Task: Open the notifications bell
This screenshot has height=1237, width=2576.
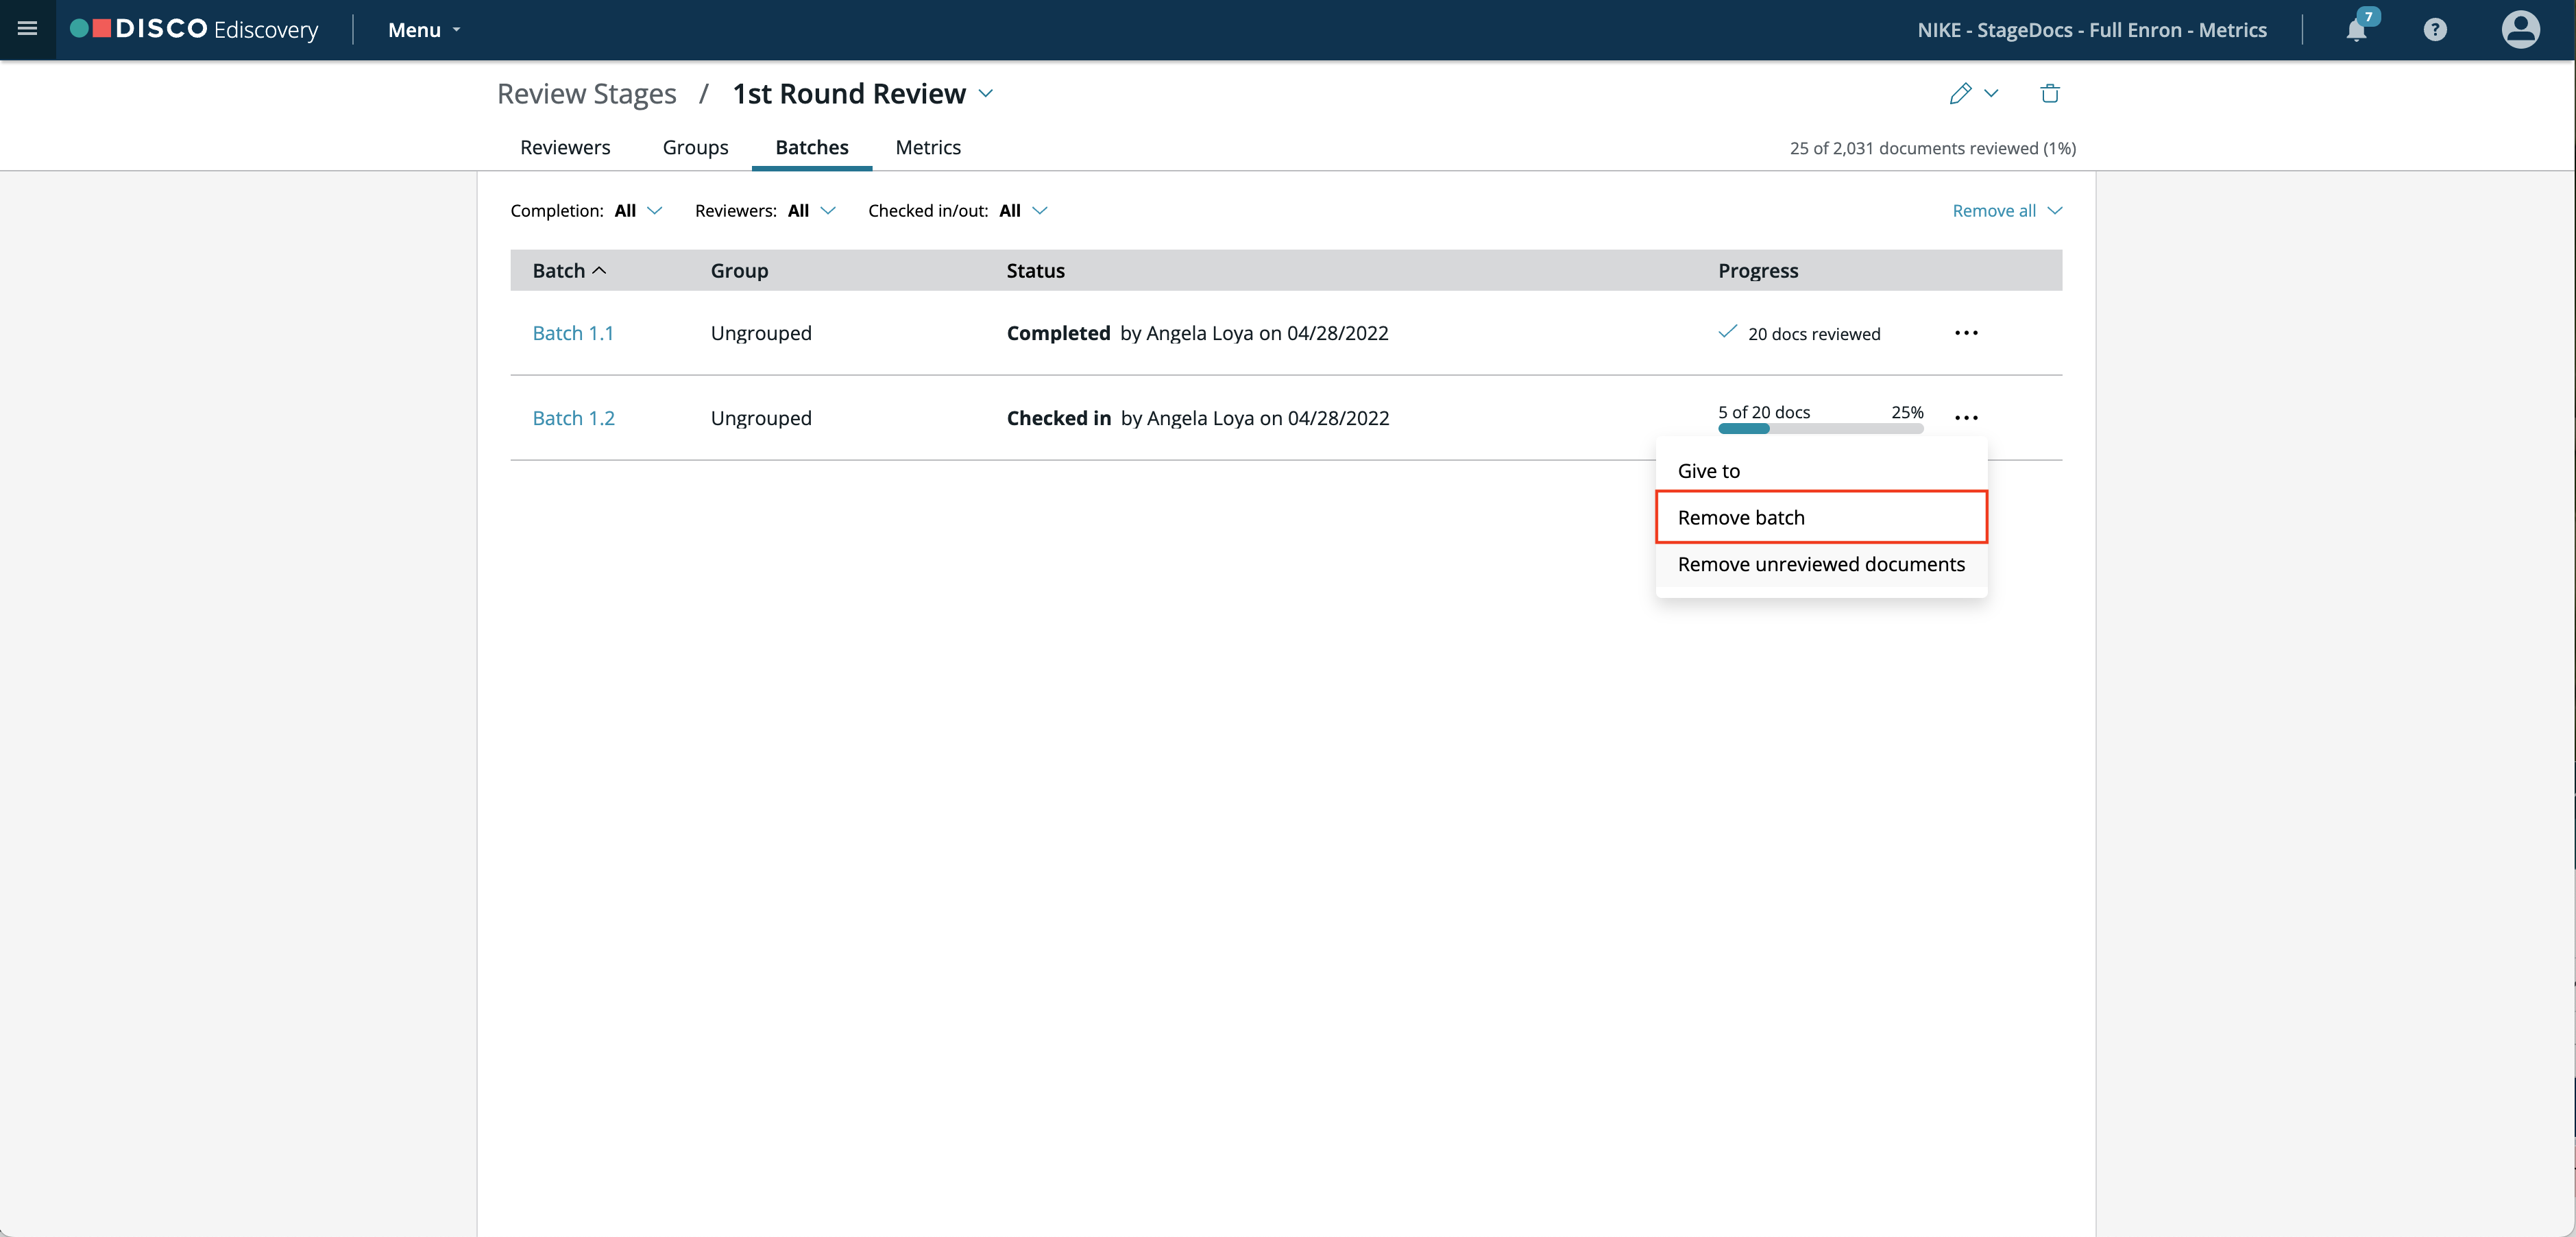Action: tap(2357, 29)
